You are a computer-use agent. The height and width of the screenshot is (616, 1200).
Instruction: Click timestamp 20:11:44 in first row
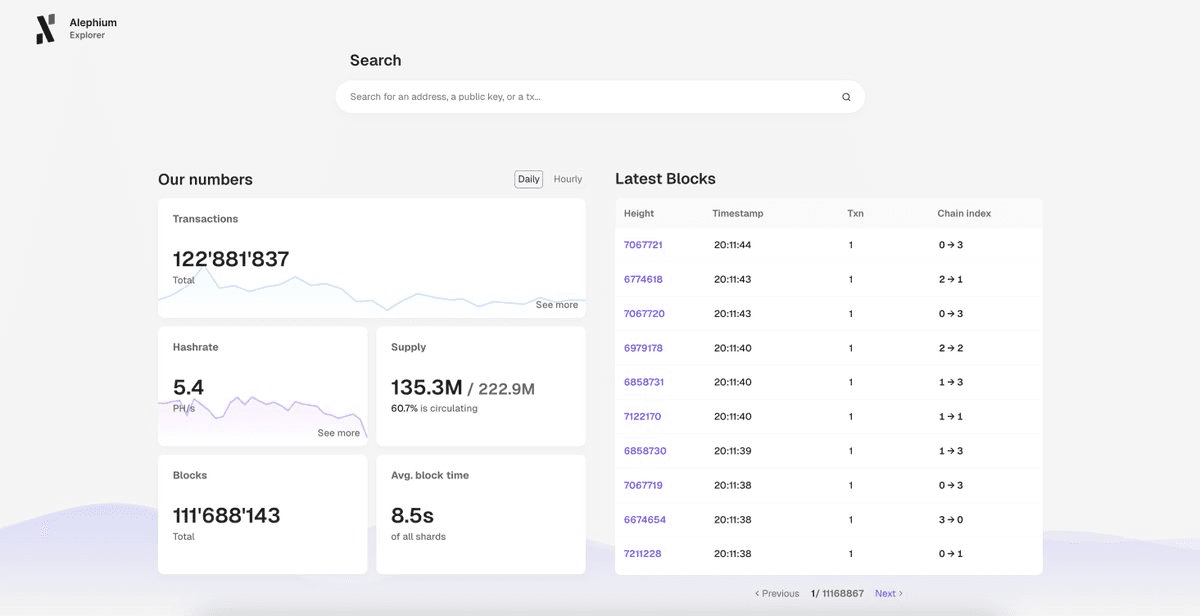[733, 245]
